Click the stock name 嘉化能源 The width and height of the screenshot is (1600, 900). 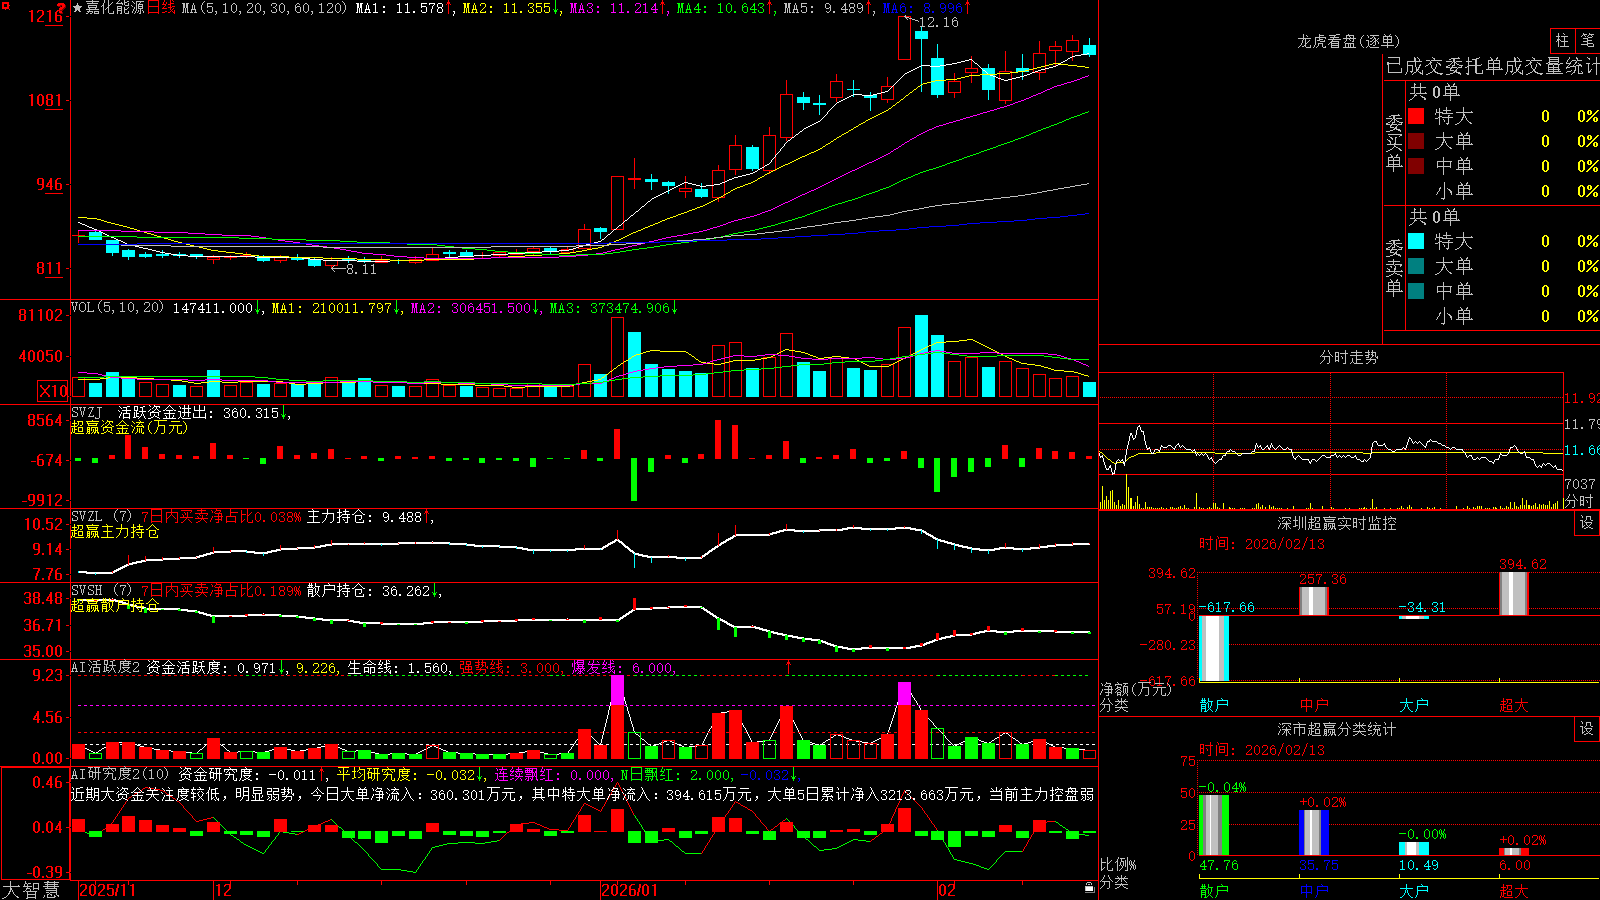tap(114, 8)
